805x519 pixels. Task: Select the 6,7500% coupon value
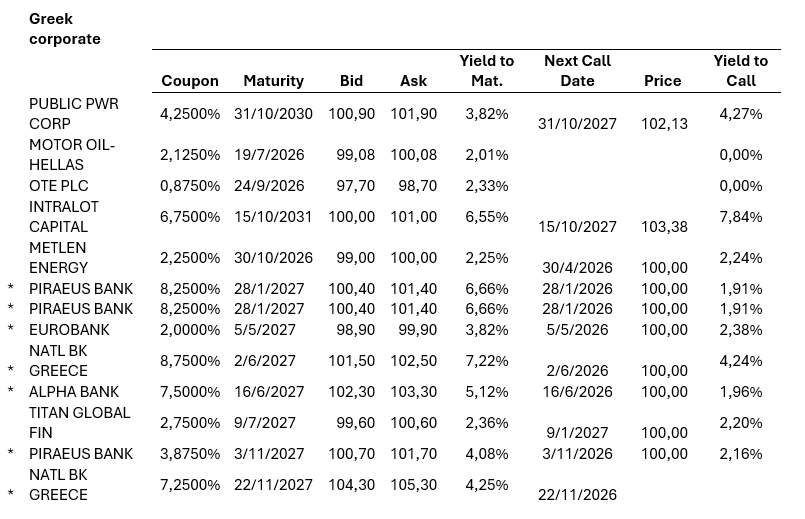(190, 217)
